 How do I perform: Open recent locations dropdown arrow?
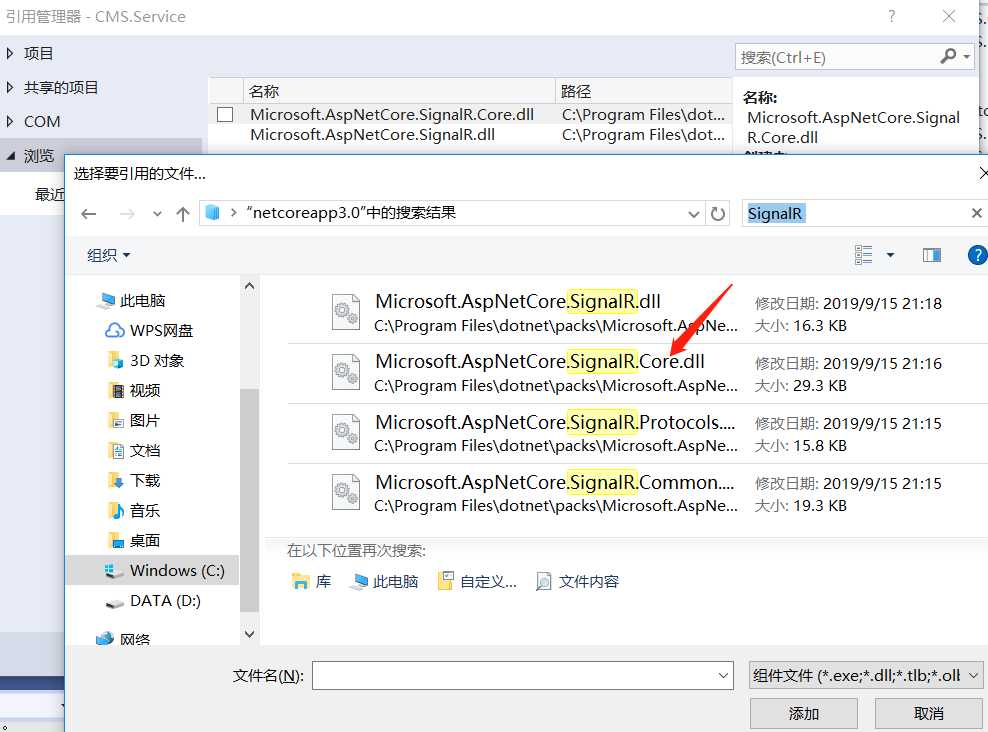[x=157, y=214]
